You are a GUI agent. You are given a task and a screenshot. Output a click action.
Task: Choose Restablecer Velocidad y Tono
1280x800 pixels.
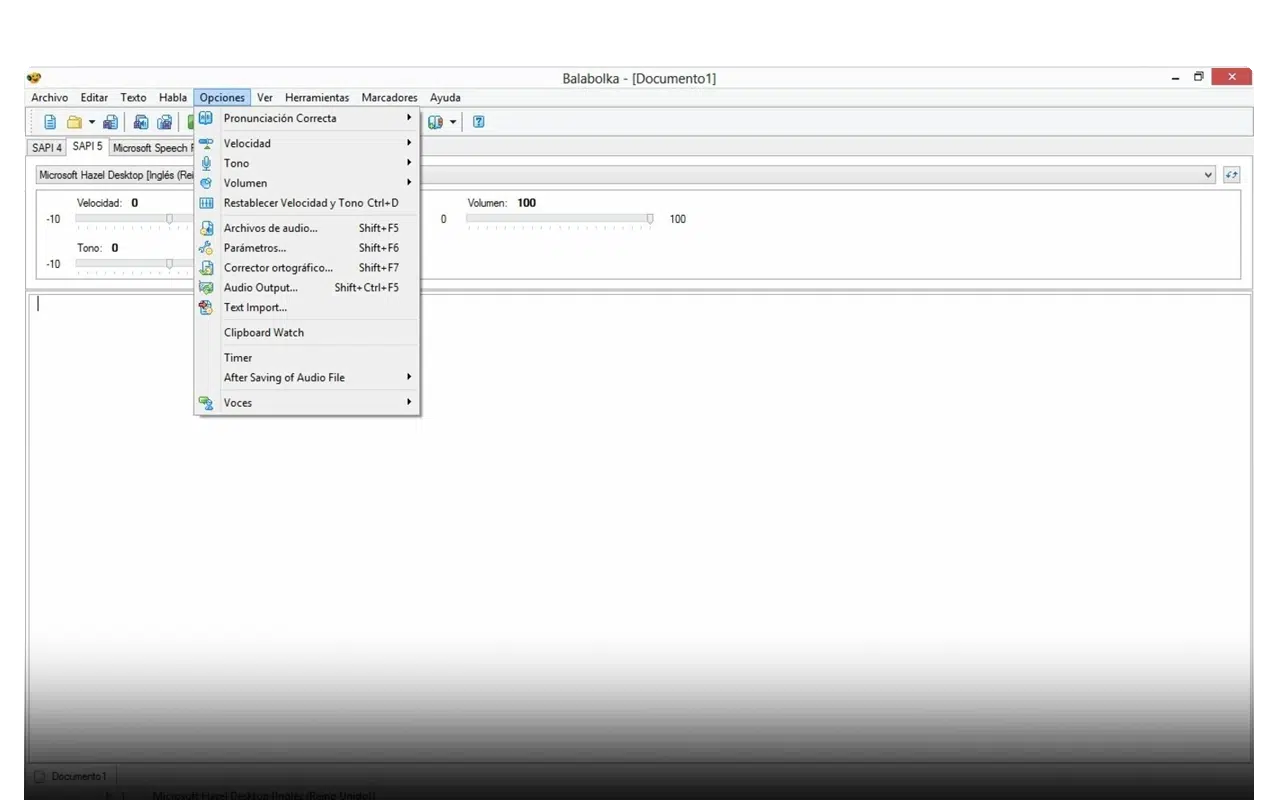[307, 203]
